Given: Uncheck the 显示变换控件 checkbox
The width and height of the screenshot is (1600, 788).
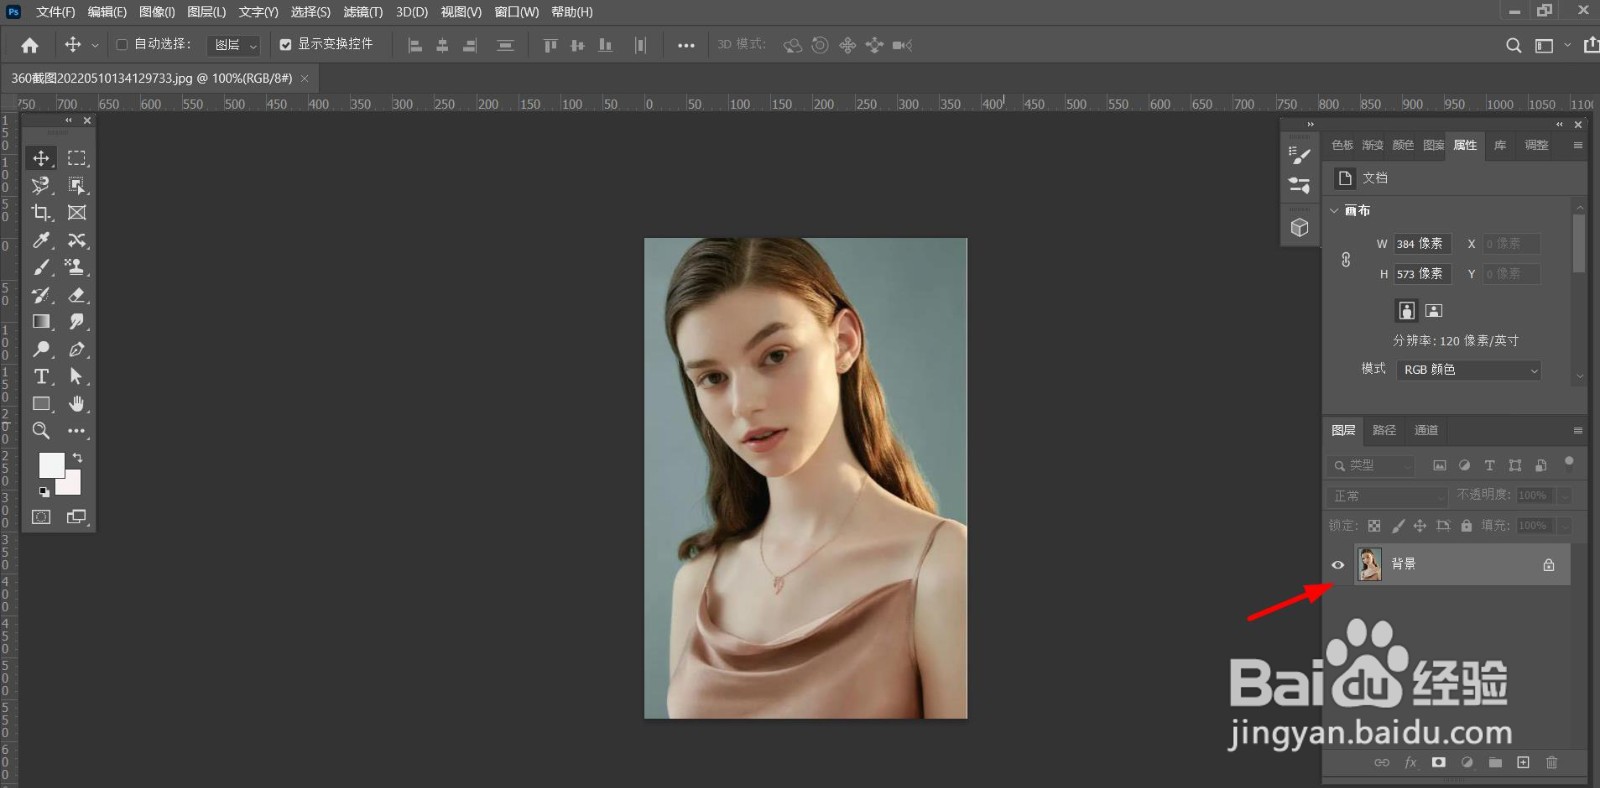Looking at the screenshot, I should tap(285, 45).
